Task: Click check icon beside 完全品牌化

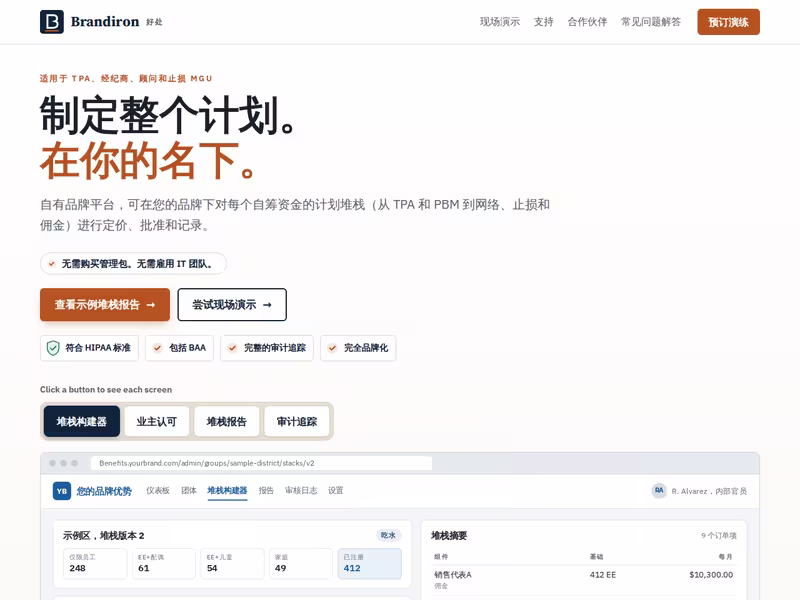Action: point(333,348)
